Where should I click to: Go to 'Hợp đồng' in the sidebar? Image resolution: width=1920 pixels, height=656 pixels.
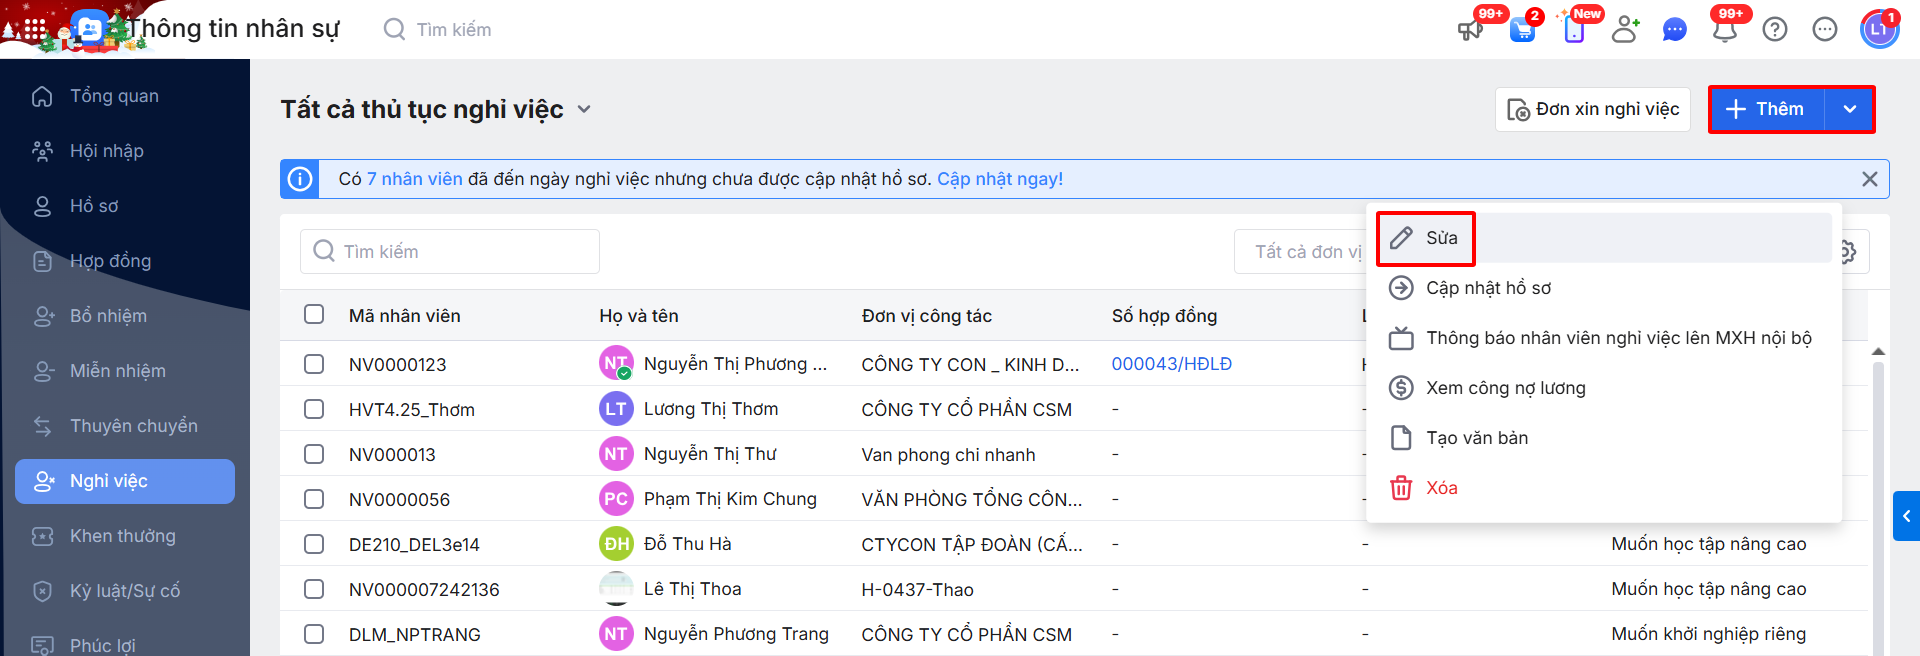(x=110, y=261)
